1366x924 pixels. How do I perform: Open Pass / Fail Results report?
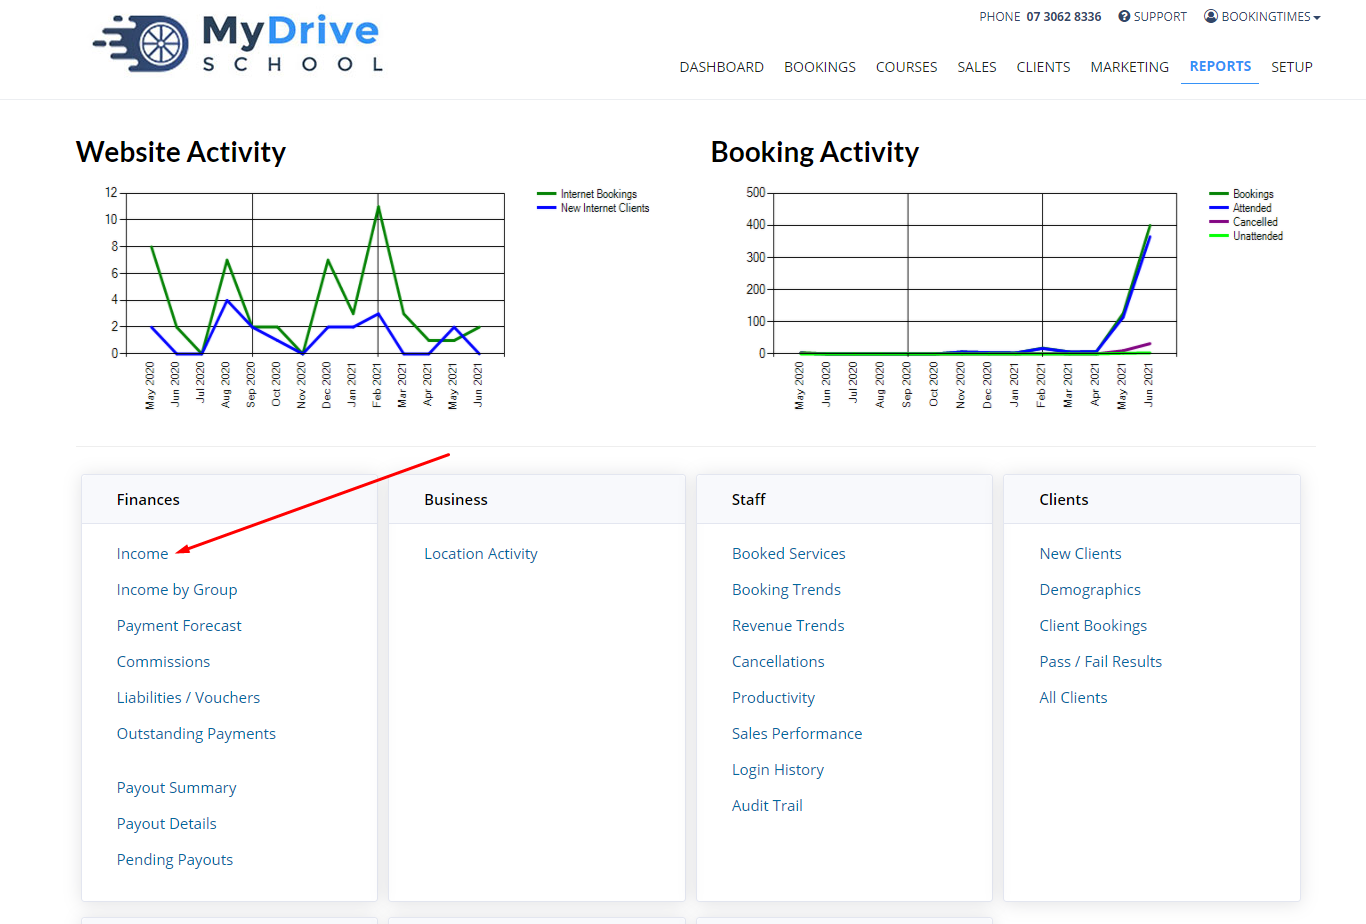1100,662
